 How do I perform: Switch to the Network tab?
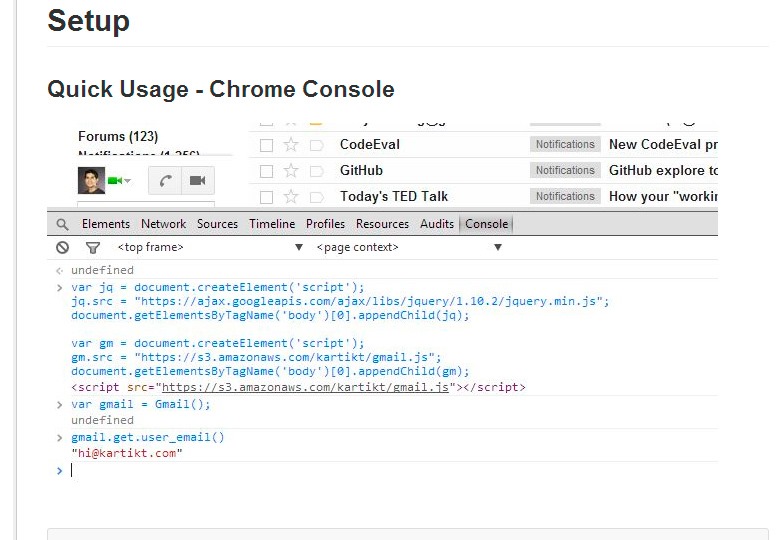[163, 224]
